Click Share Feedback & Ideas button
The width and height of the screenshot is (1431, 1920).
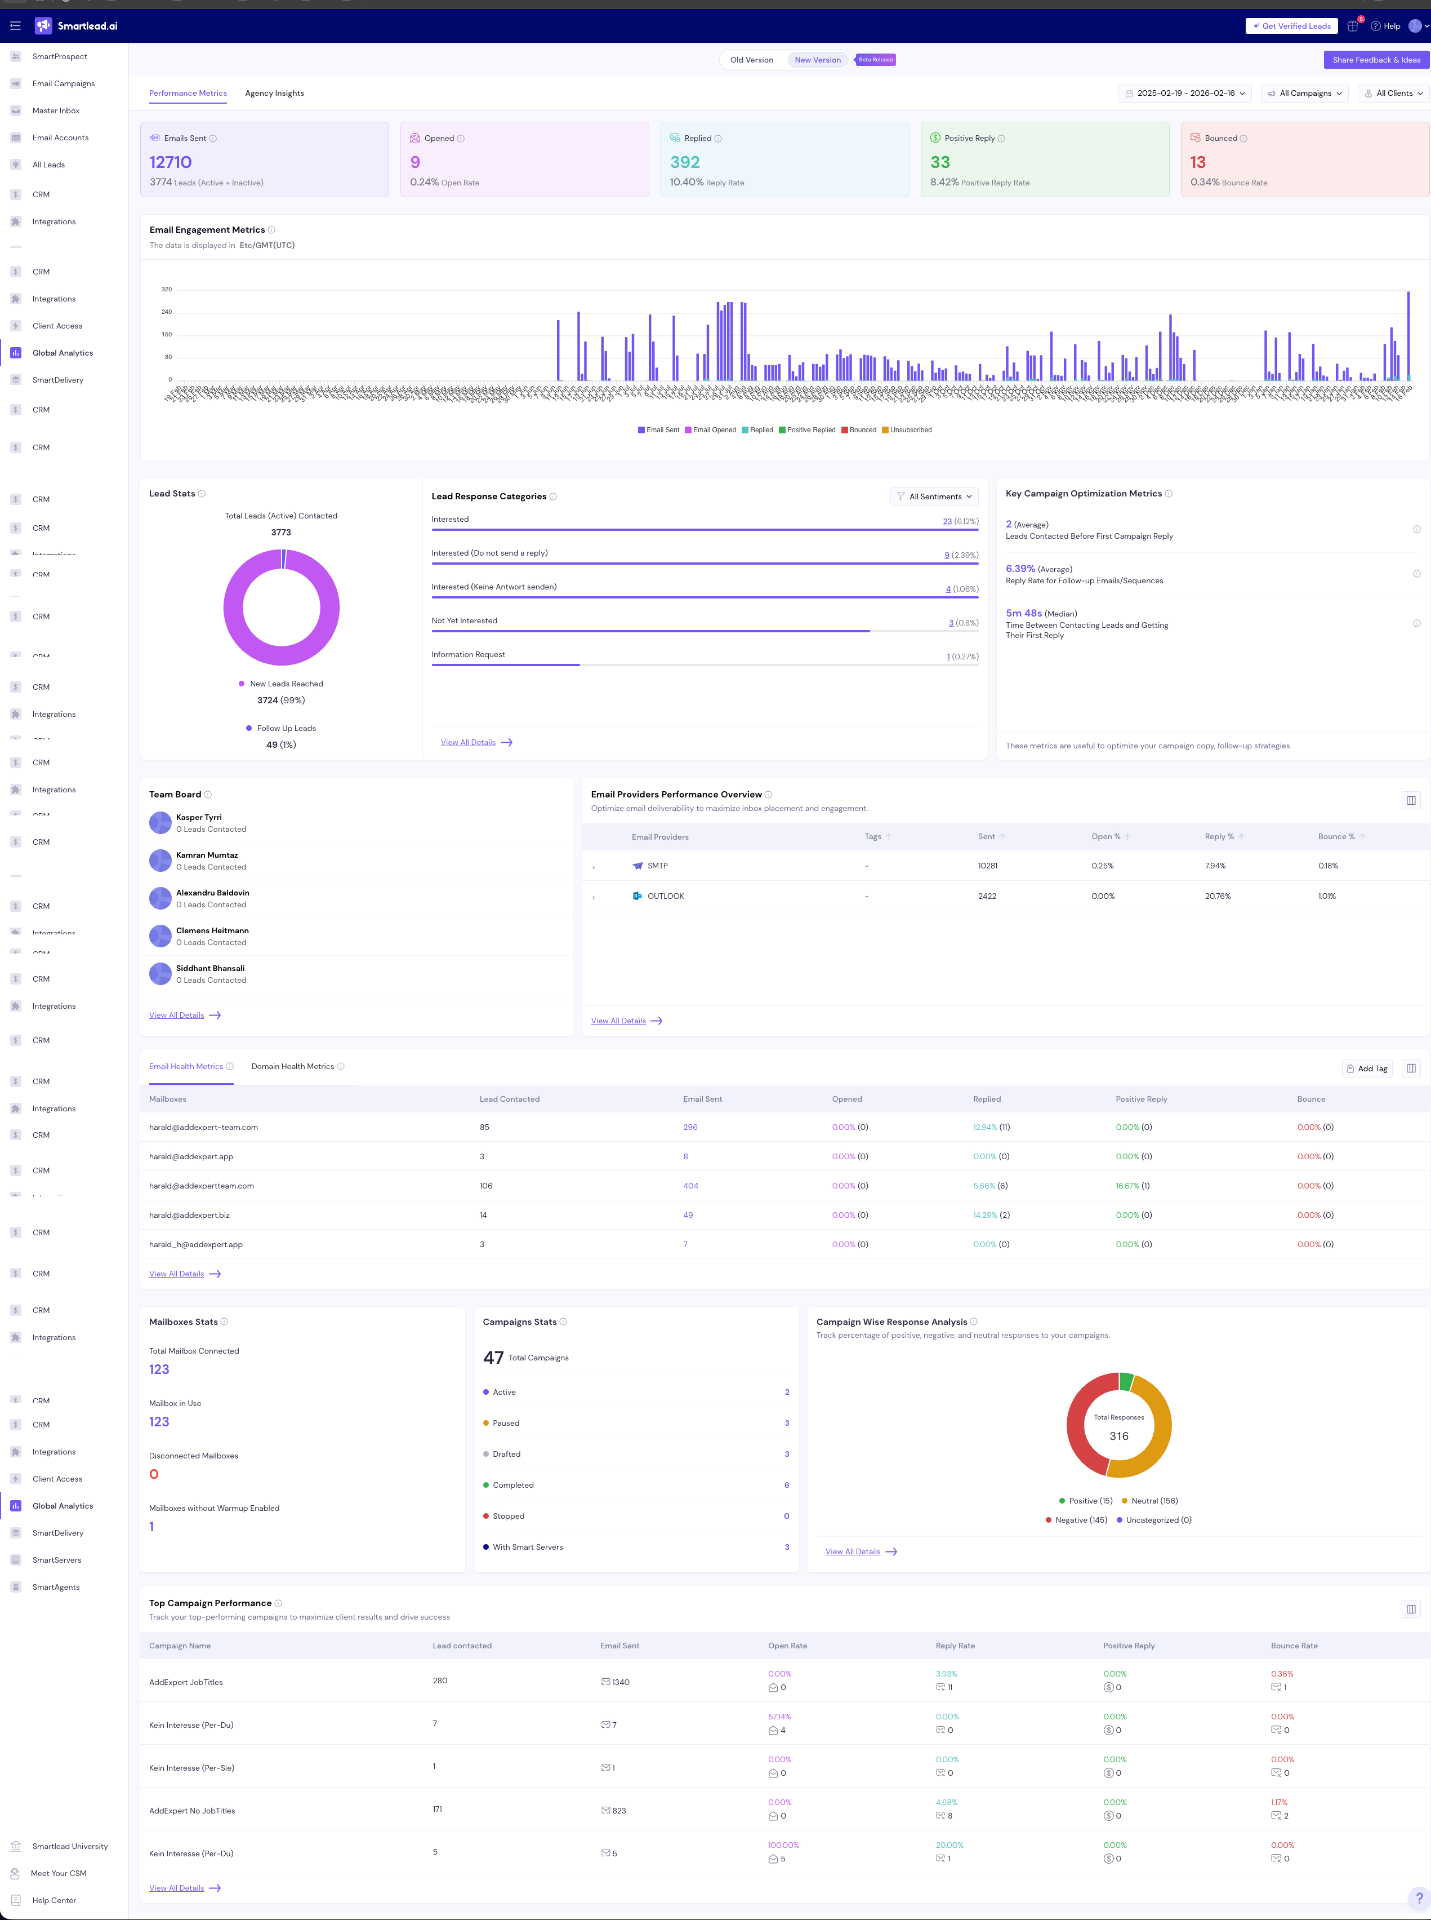(x=1376, y=60)
